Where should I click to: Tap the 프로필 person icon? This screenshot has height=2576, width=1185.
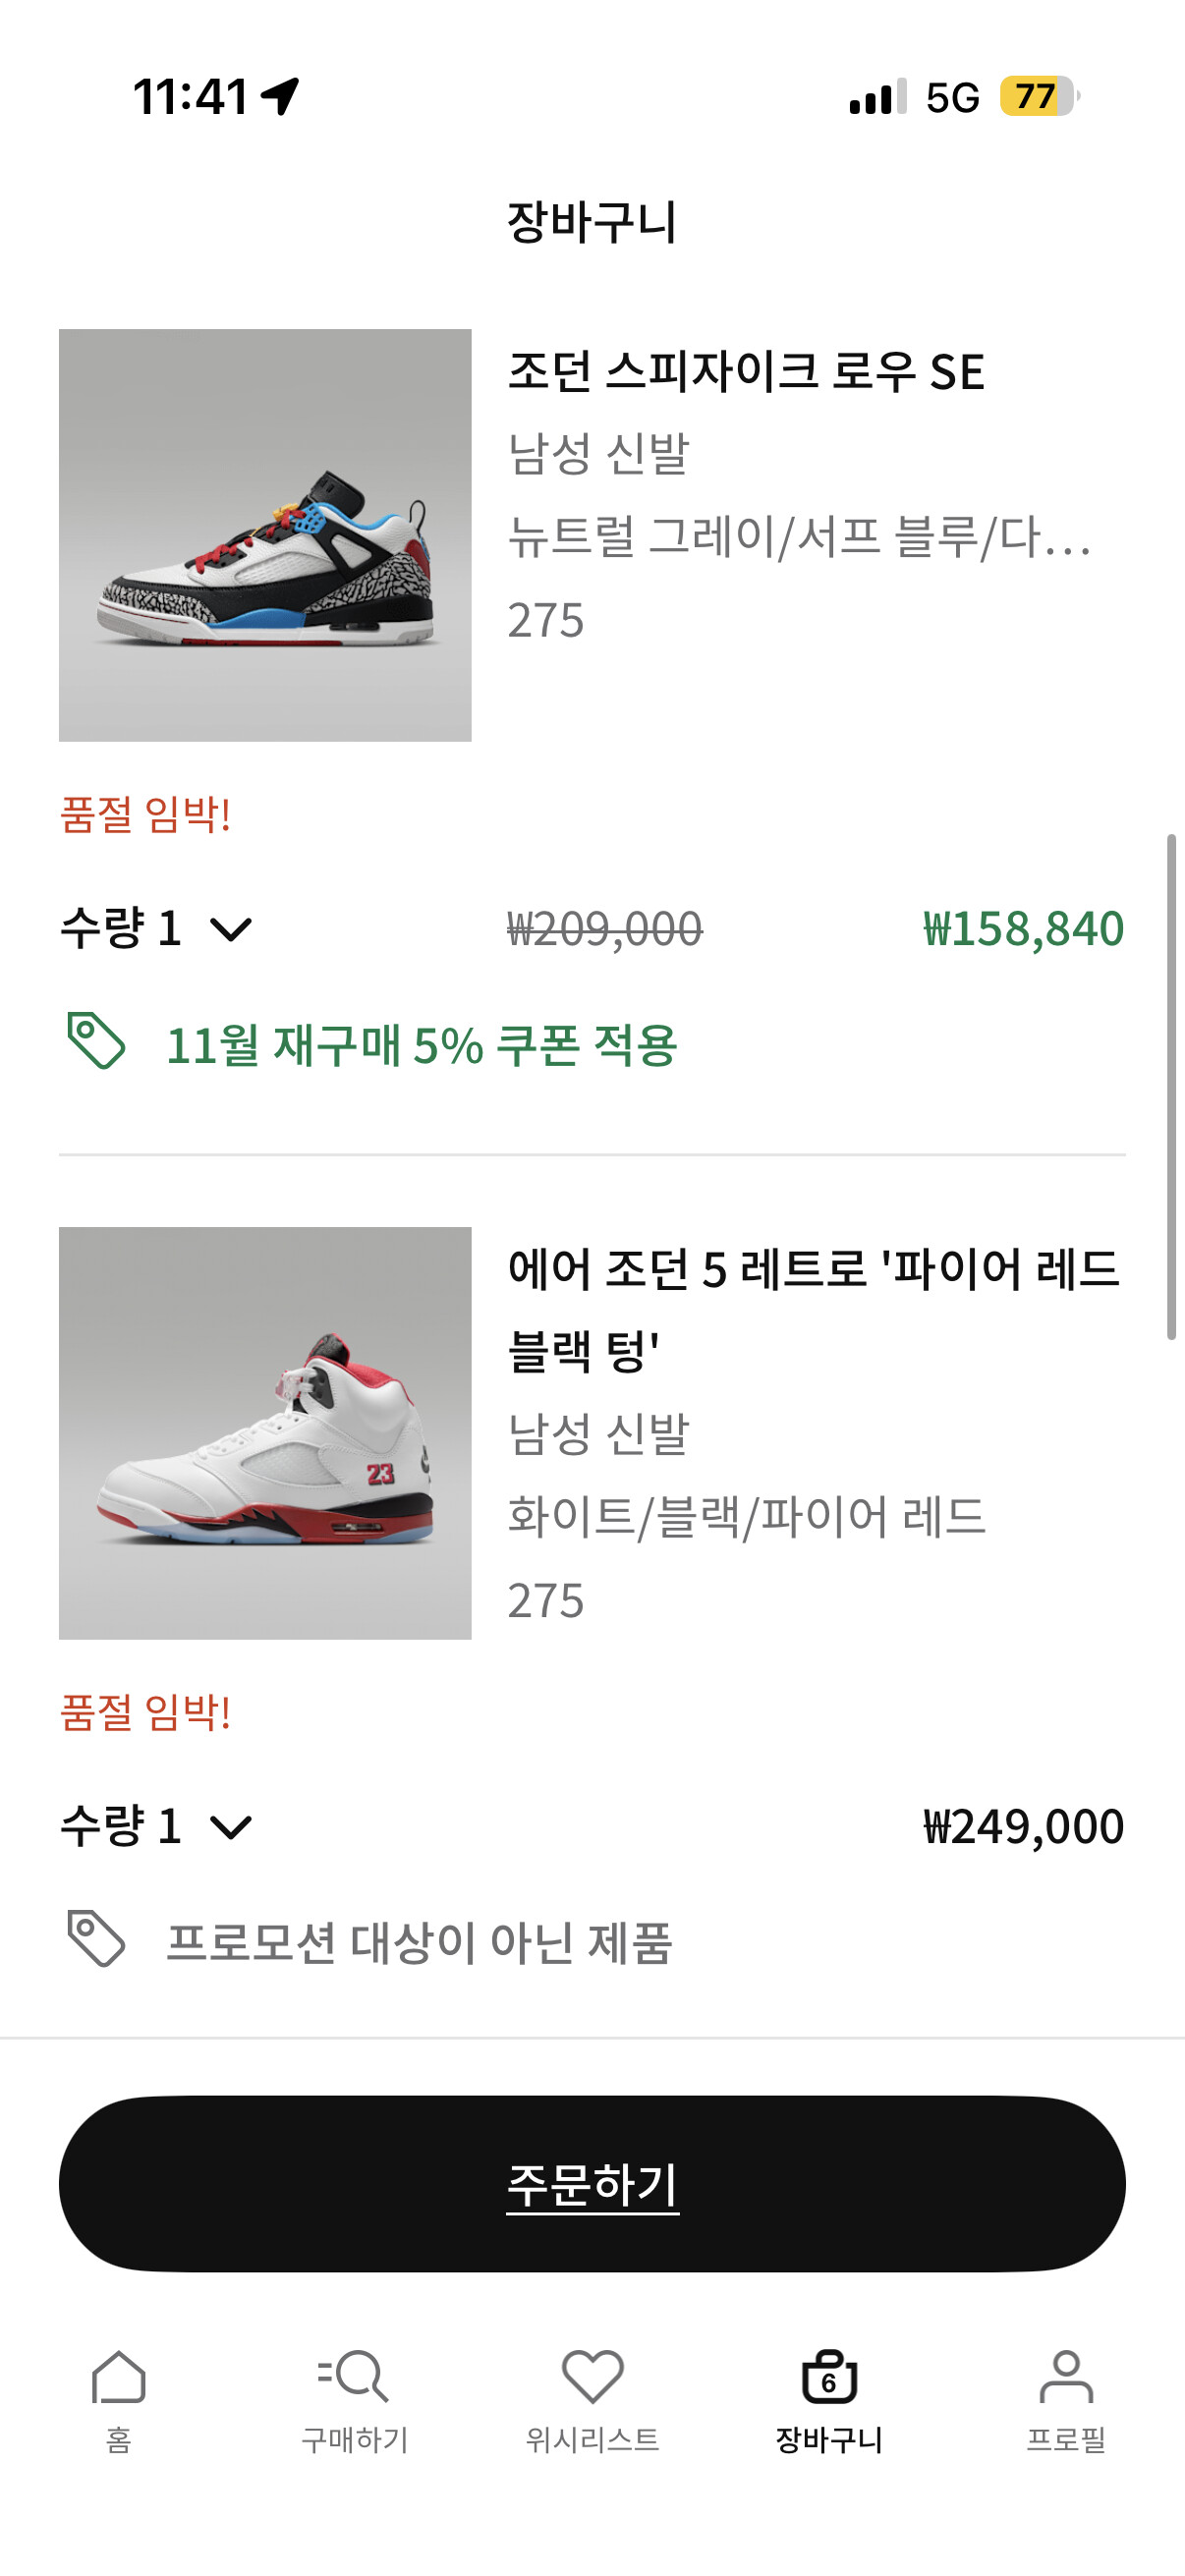coord(1066,2378)
